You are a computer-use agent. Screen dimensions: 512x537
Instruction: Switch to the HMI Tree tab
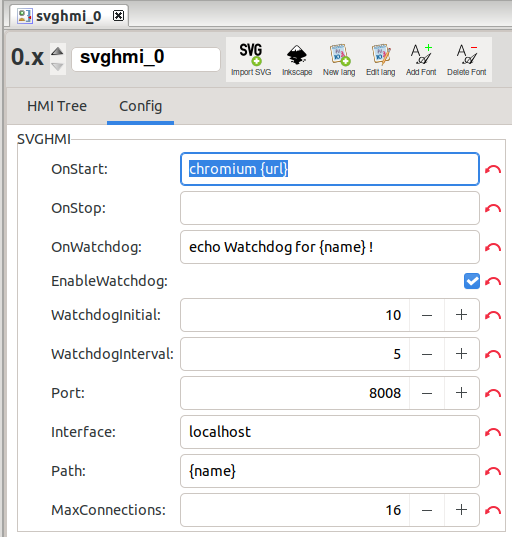[57, 106]
